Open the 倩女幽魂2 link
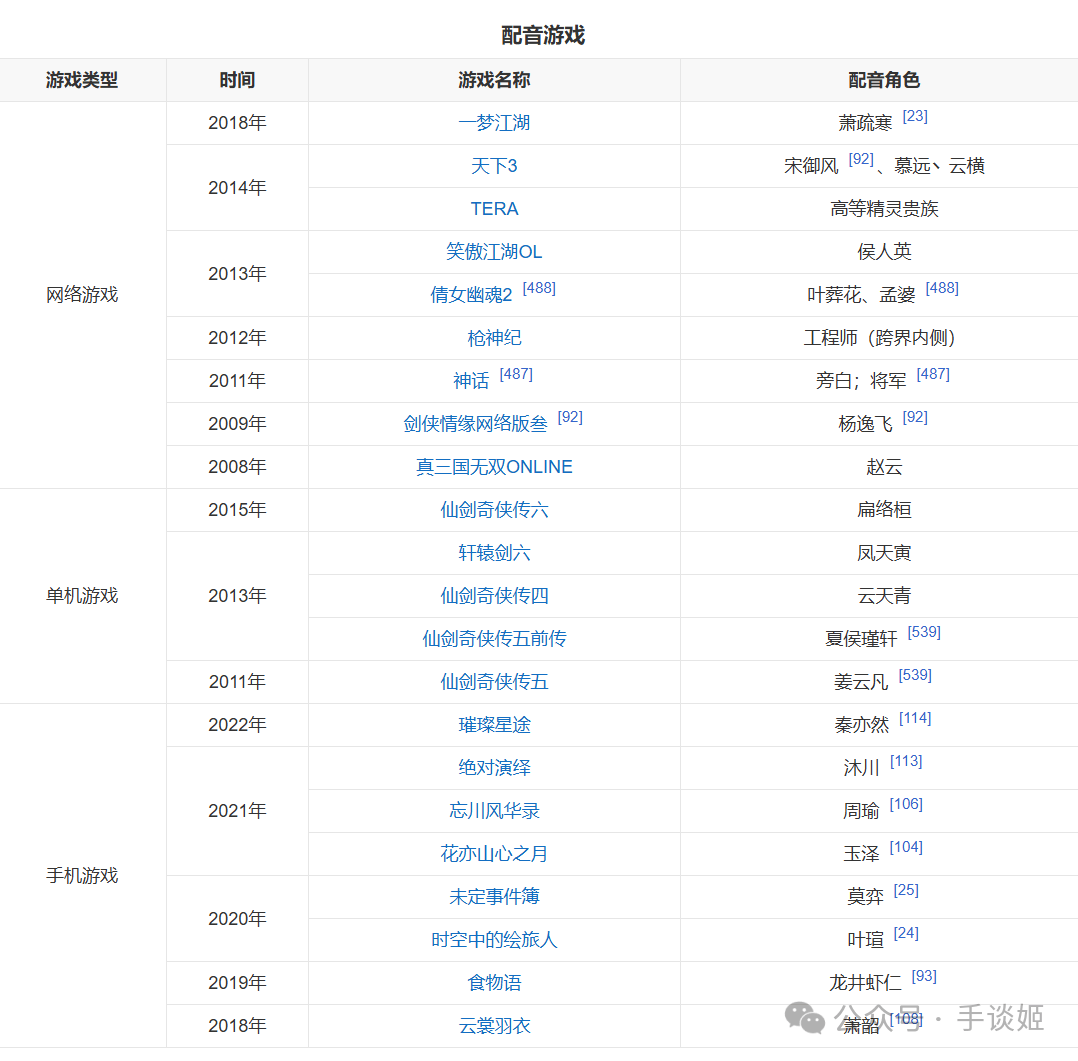The image size is (1078, 1061). tap(471, 295)
